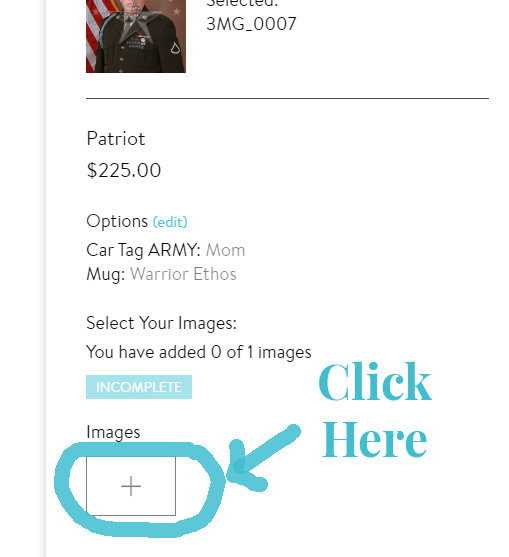Click the 'You have added 0 of 1 images' text
The width and height of the screenshot is (509, 557).
(199, 352)
